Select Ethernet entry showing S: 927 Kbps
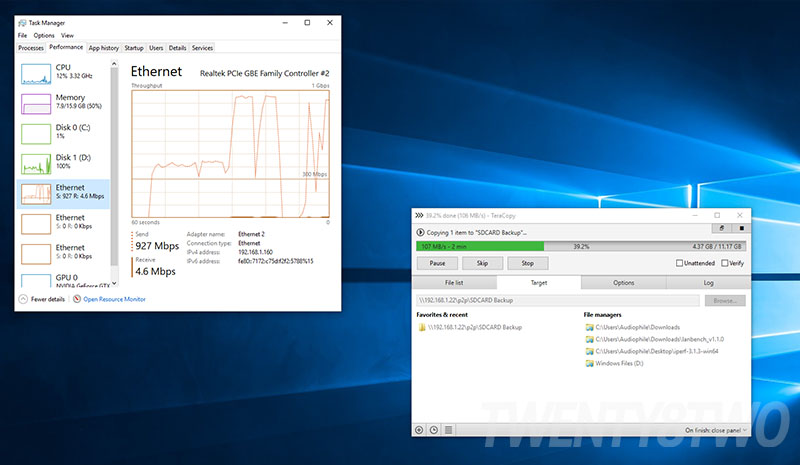This screenshot has width=800, height=465. [63, 194]
